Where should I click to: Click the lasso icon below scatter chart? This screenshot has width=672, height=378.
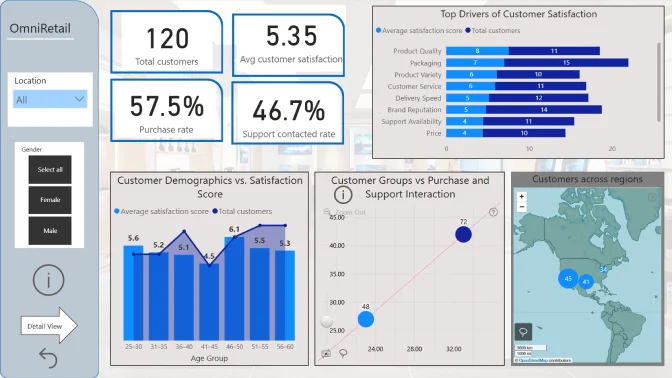[x=343, y=353]
